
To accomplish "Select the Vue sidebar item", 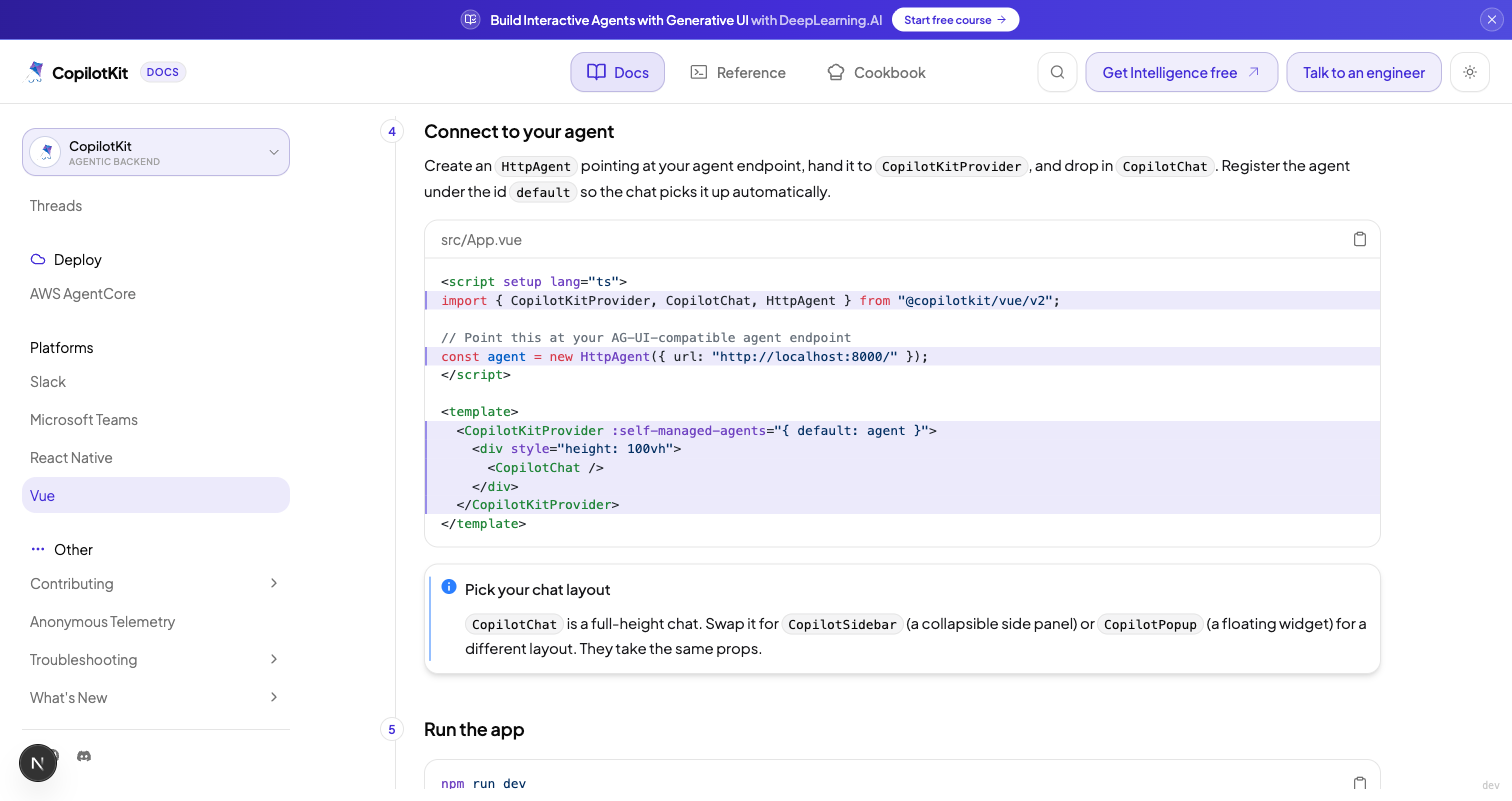I will pyautogui.click(x=156, y=496).
